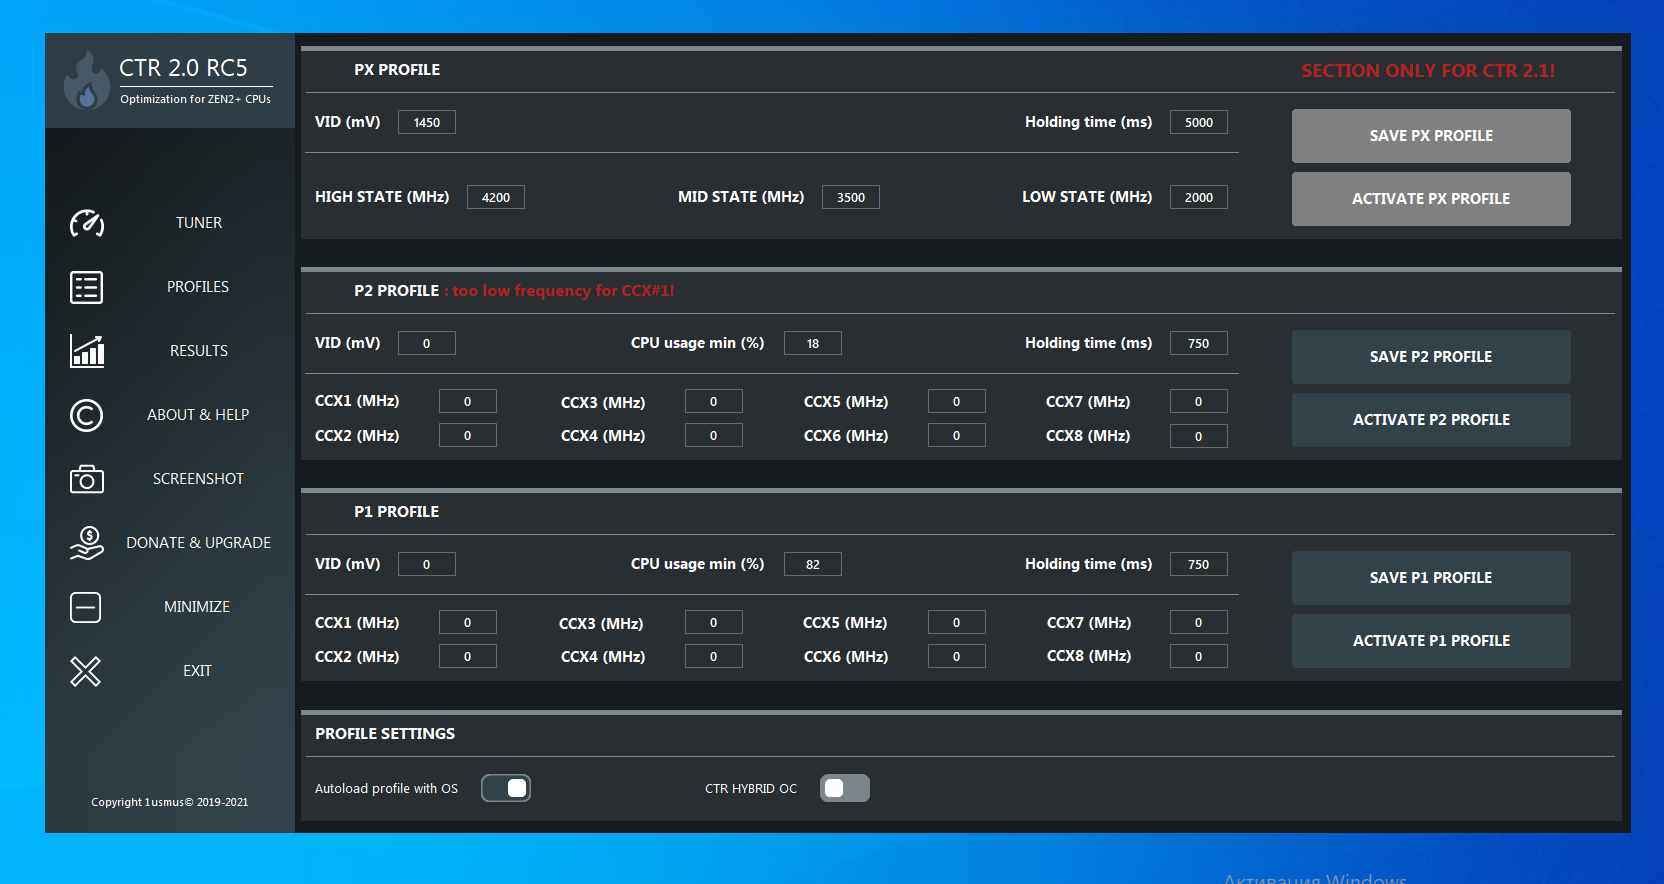Open the TUNER section
The width and height of the screenshot is (1664, 884).
pos(199,223)
